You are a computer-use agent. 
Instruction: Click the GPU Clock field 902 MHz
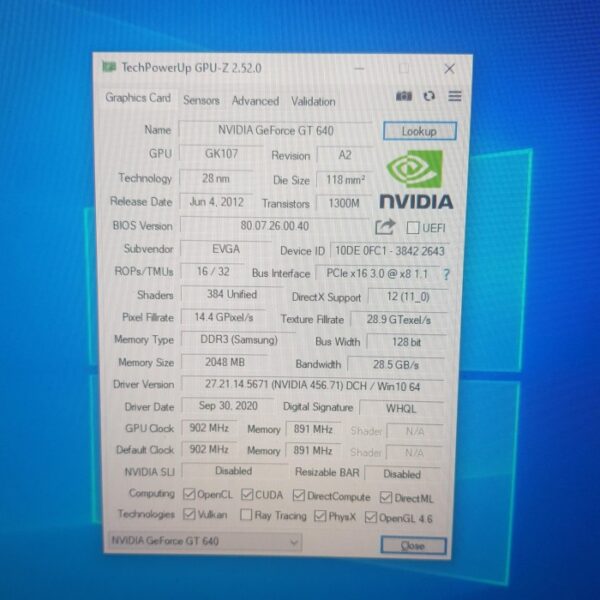[x=209, y=428]
